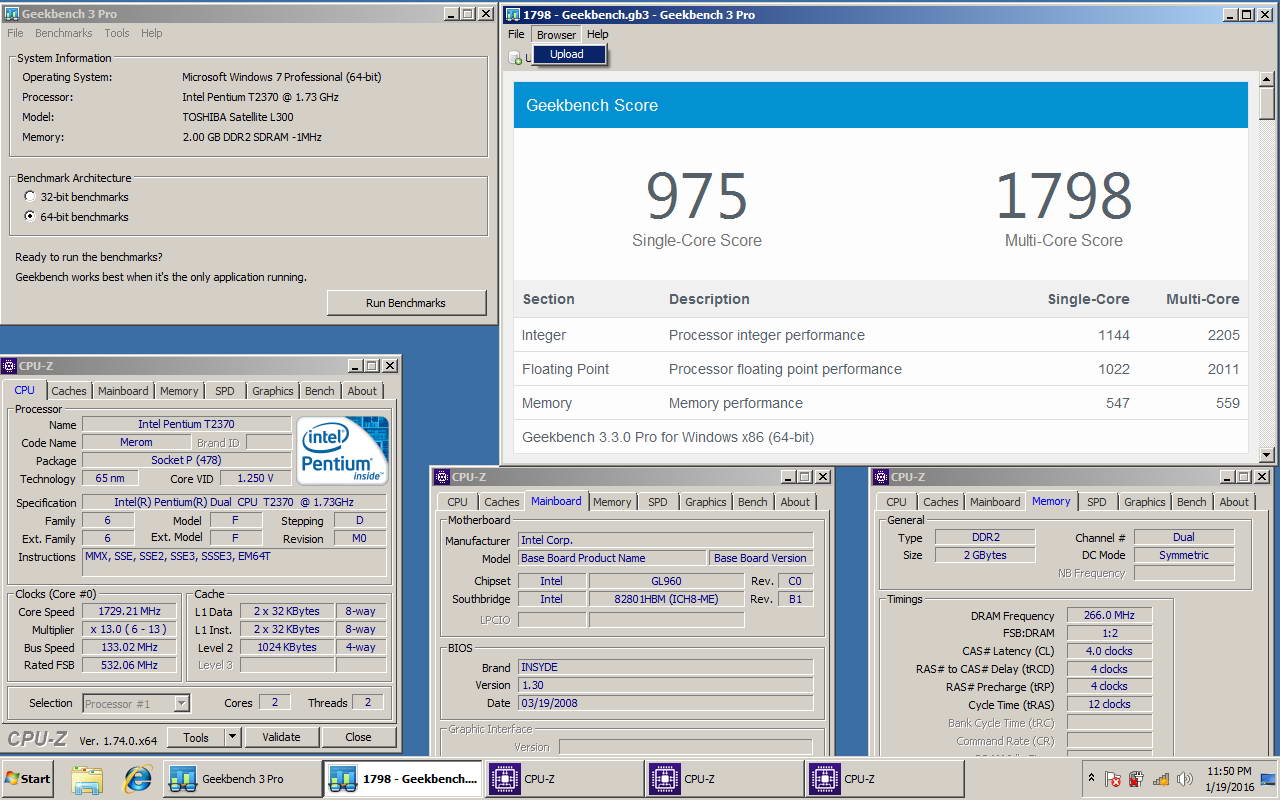The image size is (1280, 800).
Task: Open Help menu in the results window
Action: (x=598, y=34)
